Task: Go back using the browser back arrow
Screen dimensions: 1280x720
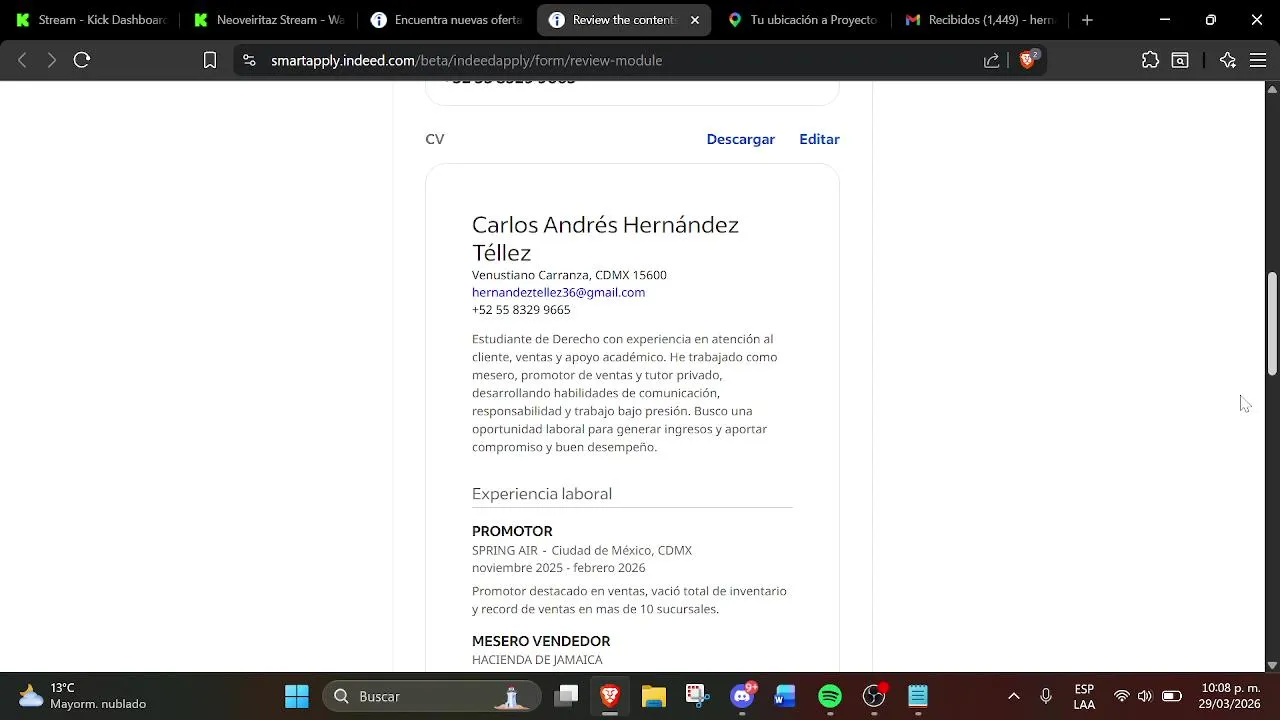Action: pos(22,60)
